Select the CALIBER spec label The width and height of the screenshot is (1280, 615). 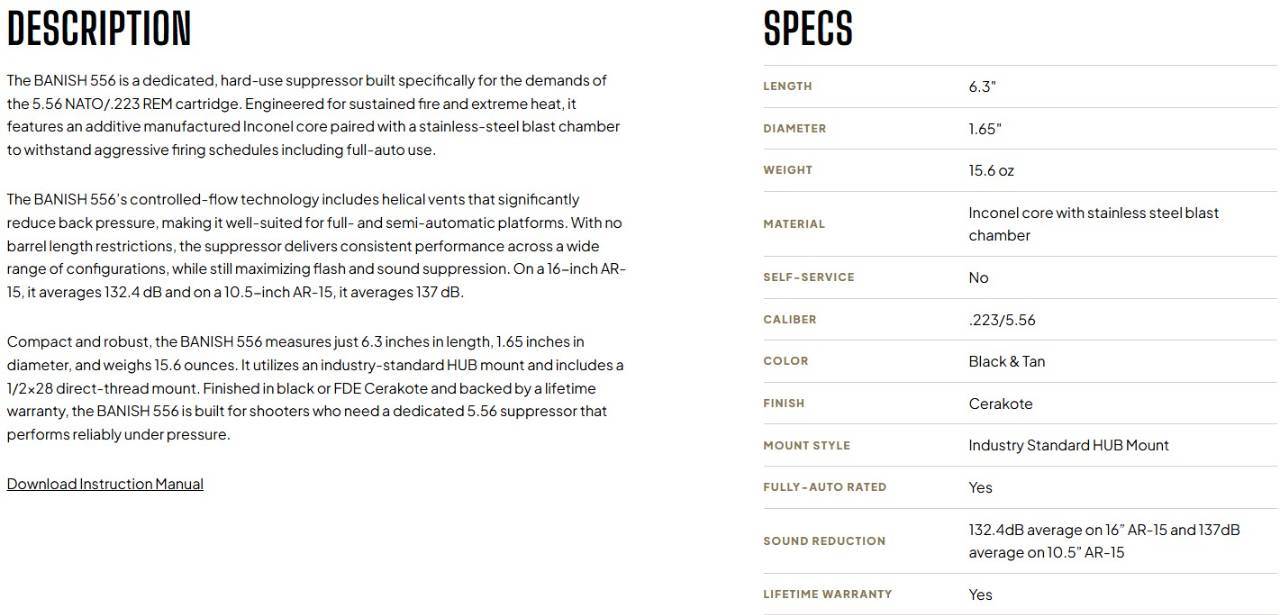pyautogui.click(x=789, y=320)
